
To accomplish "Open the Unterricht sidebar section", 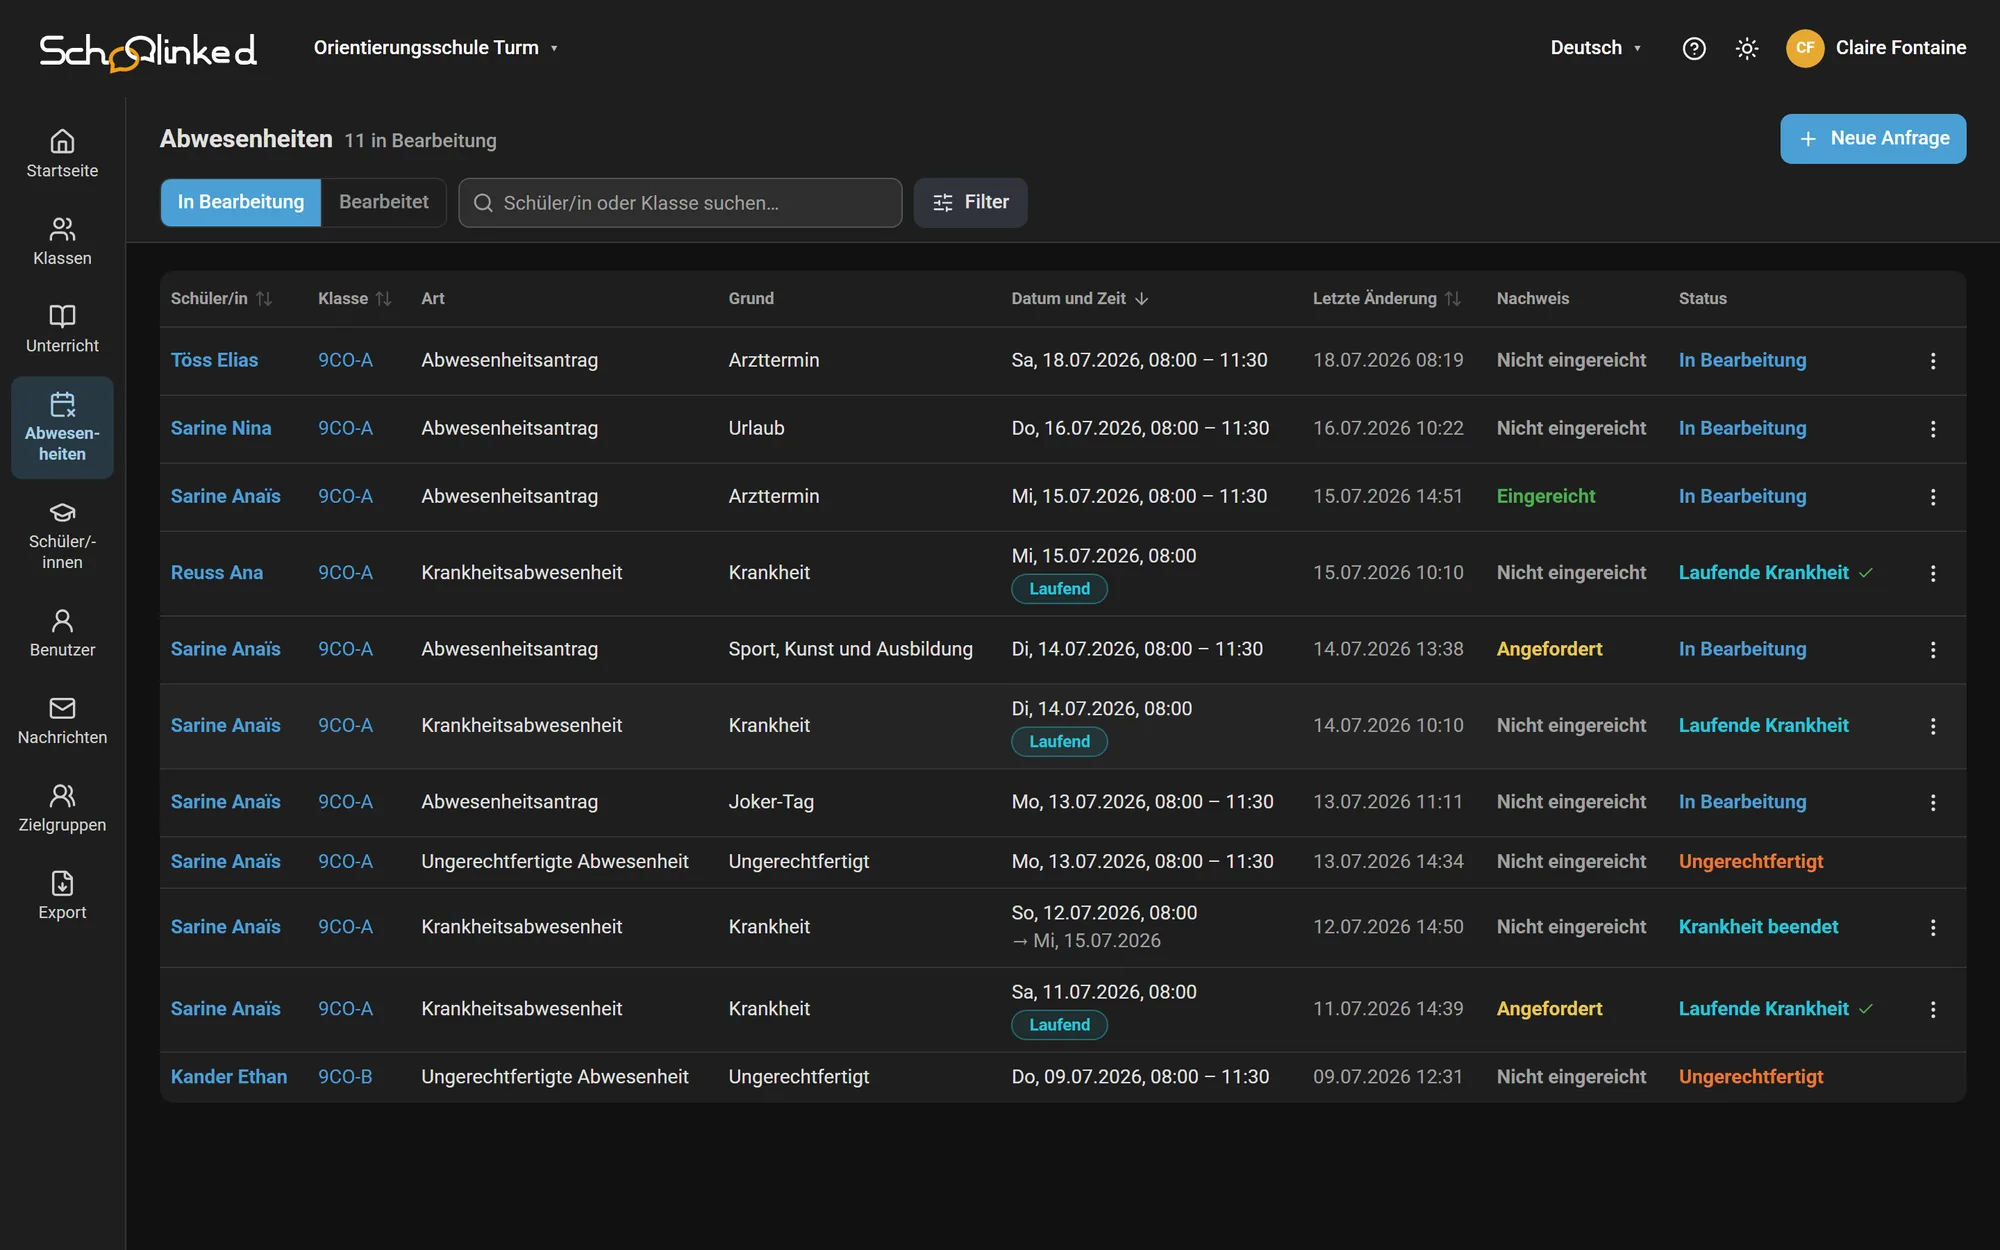I will click(62, 329).
